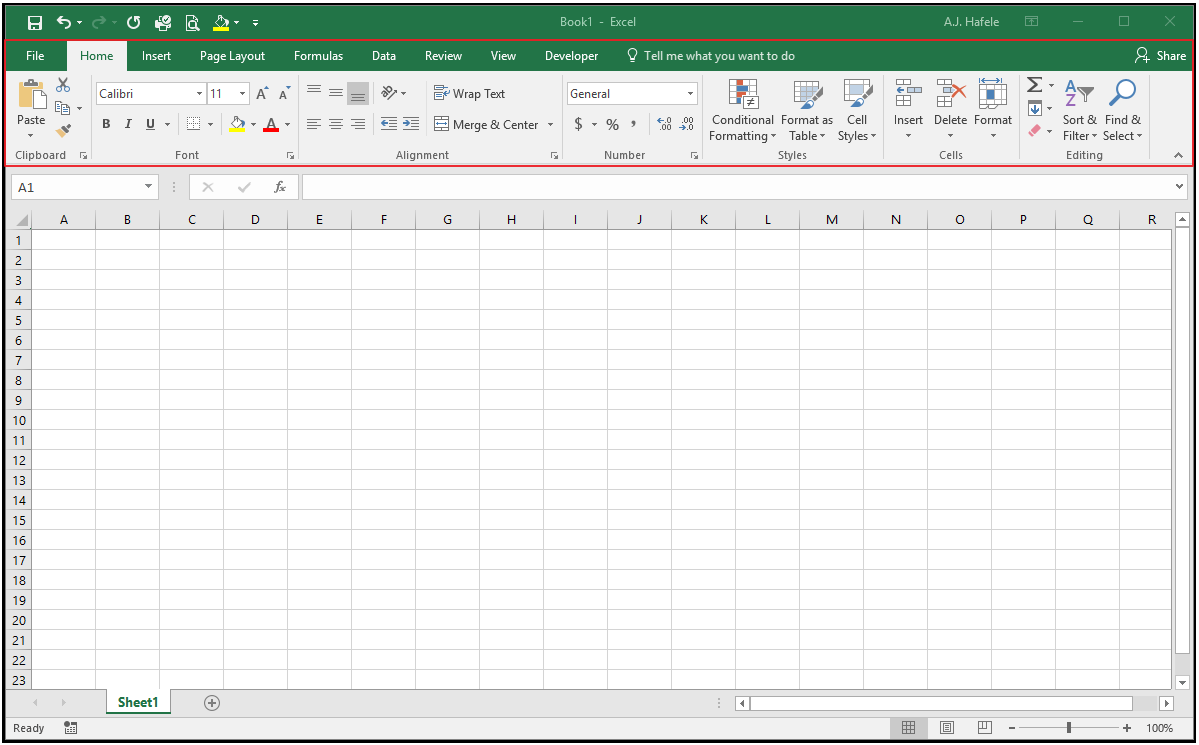The height and width of the screenshot is (745, 1199).
Task: Select the Sheet1 worksheet tab
Action: point(138,702)
